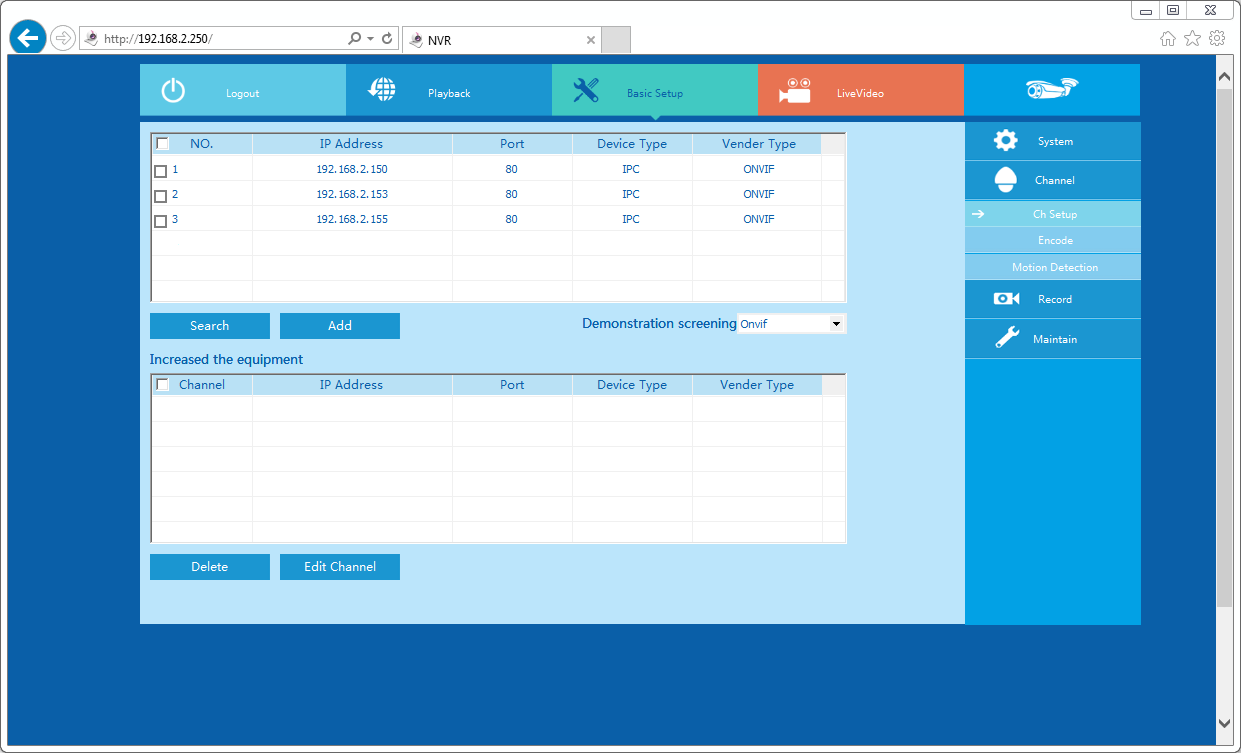The image size is (1241, 753).
Task: Check the box for device 192.168.2.155
Action: click(x=161, y=221)
